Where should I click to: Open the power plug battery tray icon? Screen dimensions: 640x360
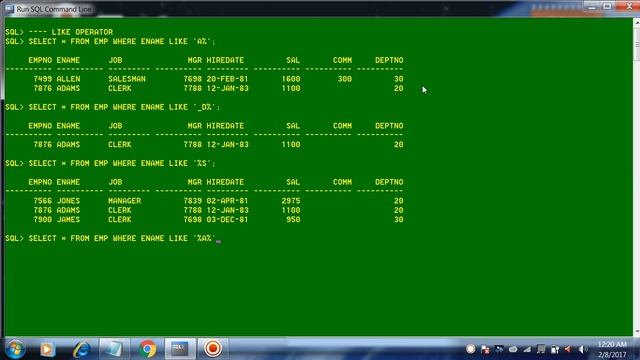point(555,349)
